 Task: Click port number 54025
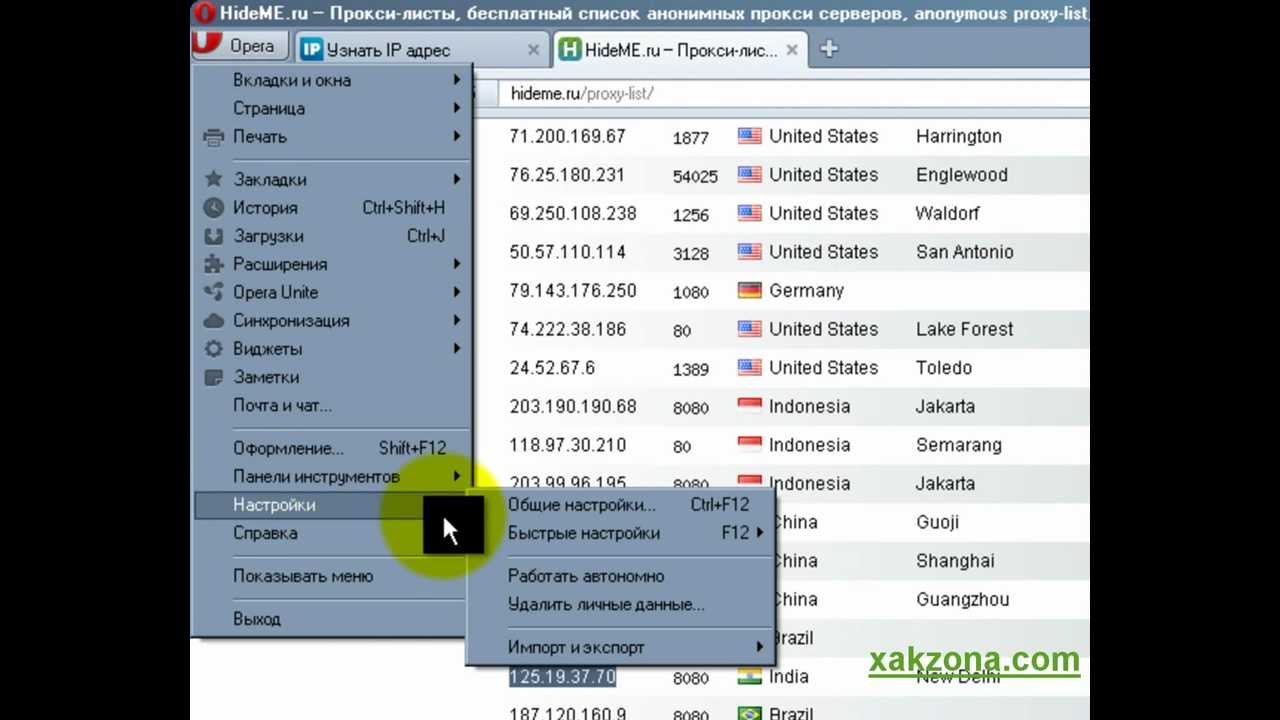(695, 176)
